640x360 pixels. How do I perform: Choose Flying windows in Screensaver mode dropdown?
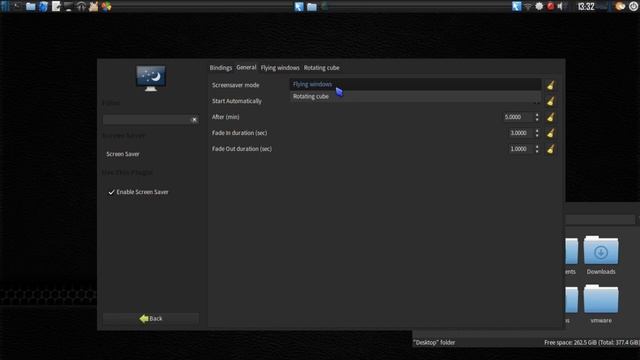click(416, 84)
